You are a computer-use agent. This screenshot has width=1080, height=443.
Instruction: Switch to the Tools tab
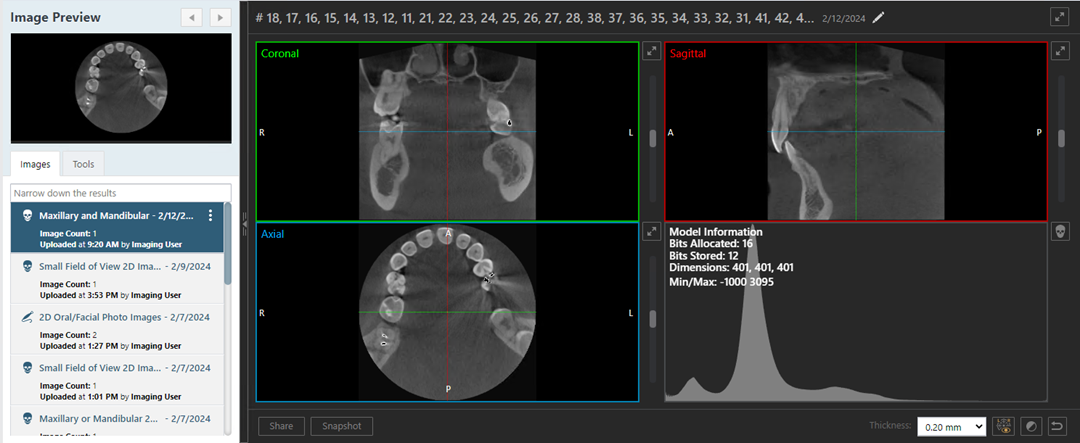(84, 164)
